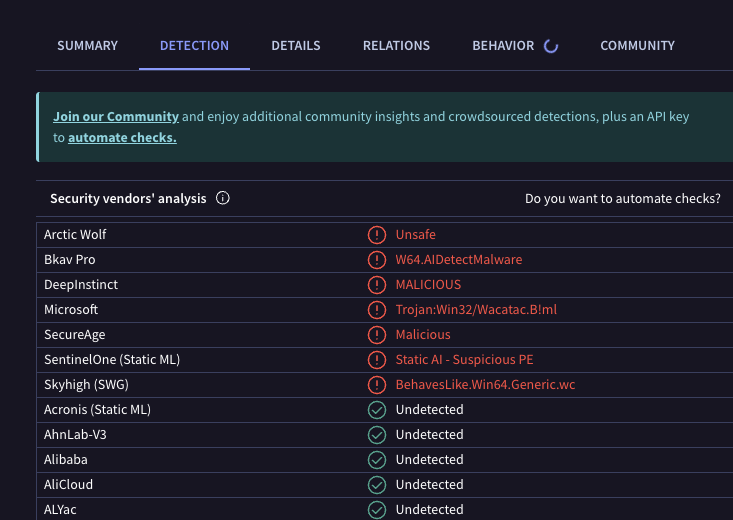
Task: Click the SecureAge vendor name
Action: point(75,334)
